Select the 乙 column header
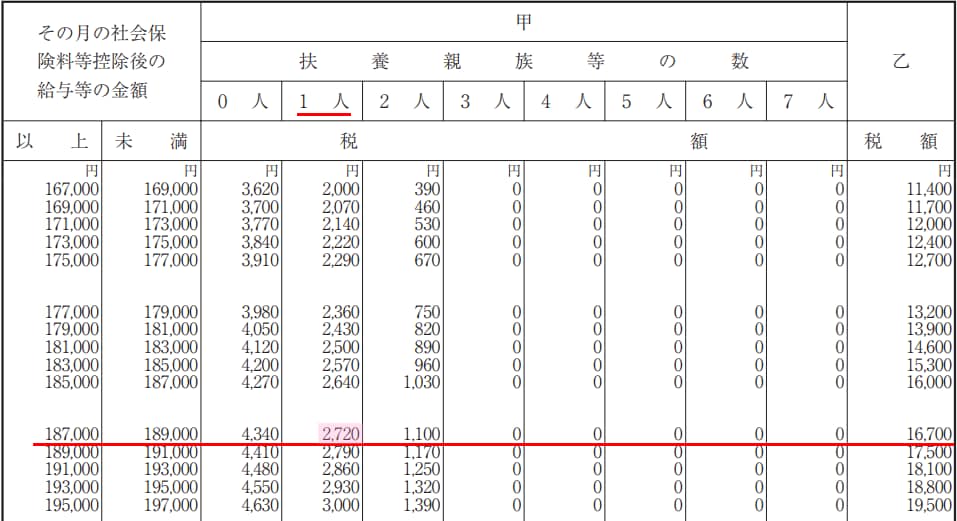The width and height of the screenshot is (957, 521). (900, 62)
